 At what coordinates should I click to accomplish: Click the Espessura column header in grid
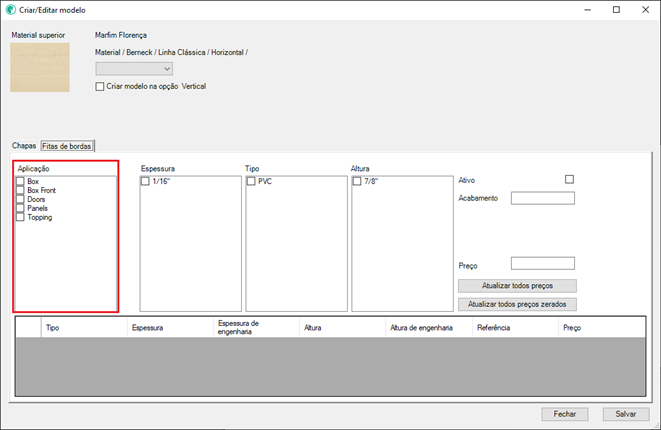tap(170, 328)
